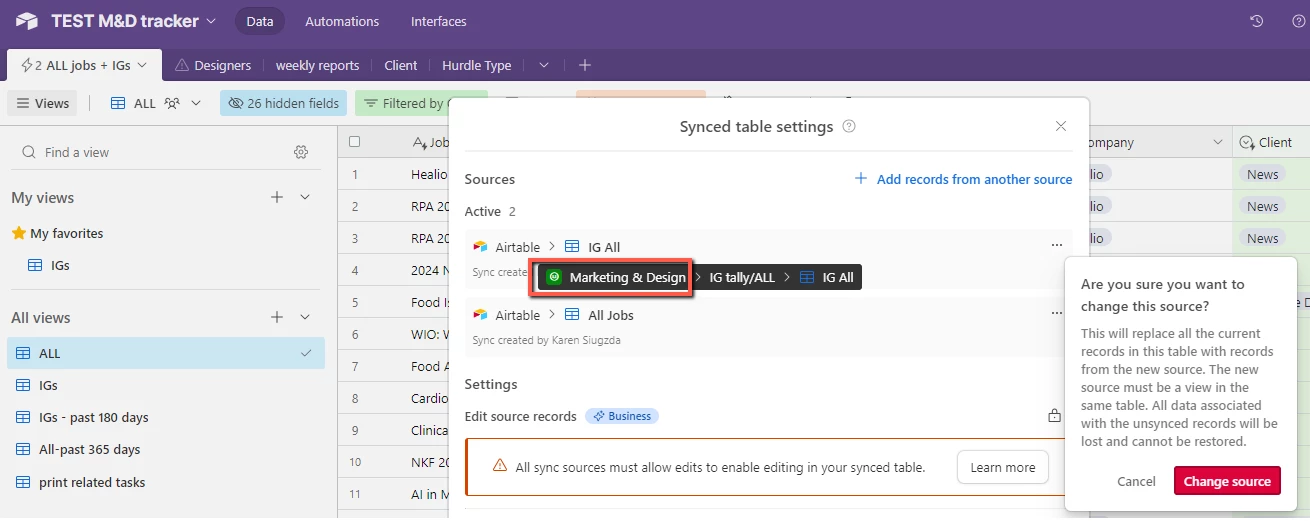The height and width of the screenshot is (521, 1310).
Task: Click the Client field header
Action: pos(1271,142)
